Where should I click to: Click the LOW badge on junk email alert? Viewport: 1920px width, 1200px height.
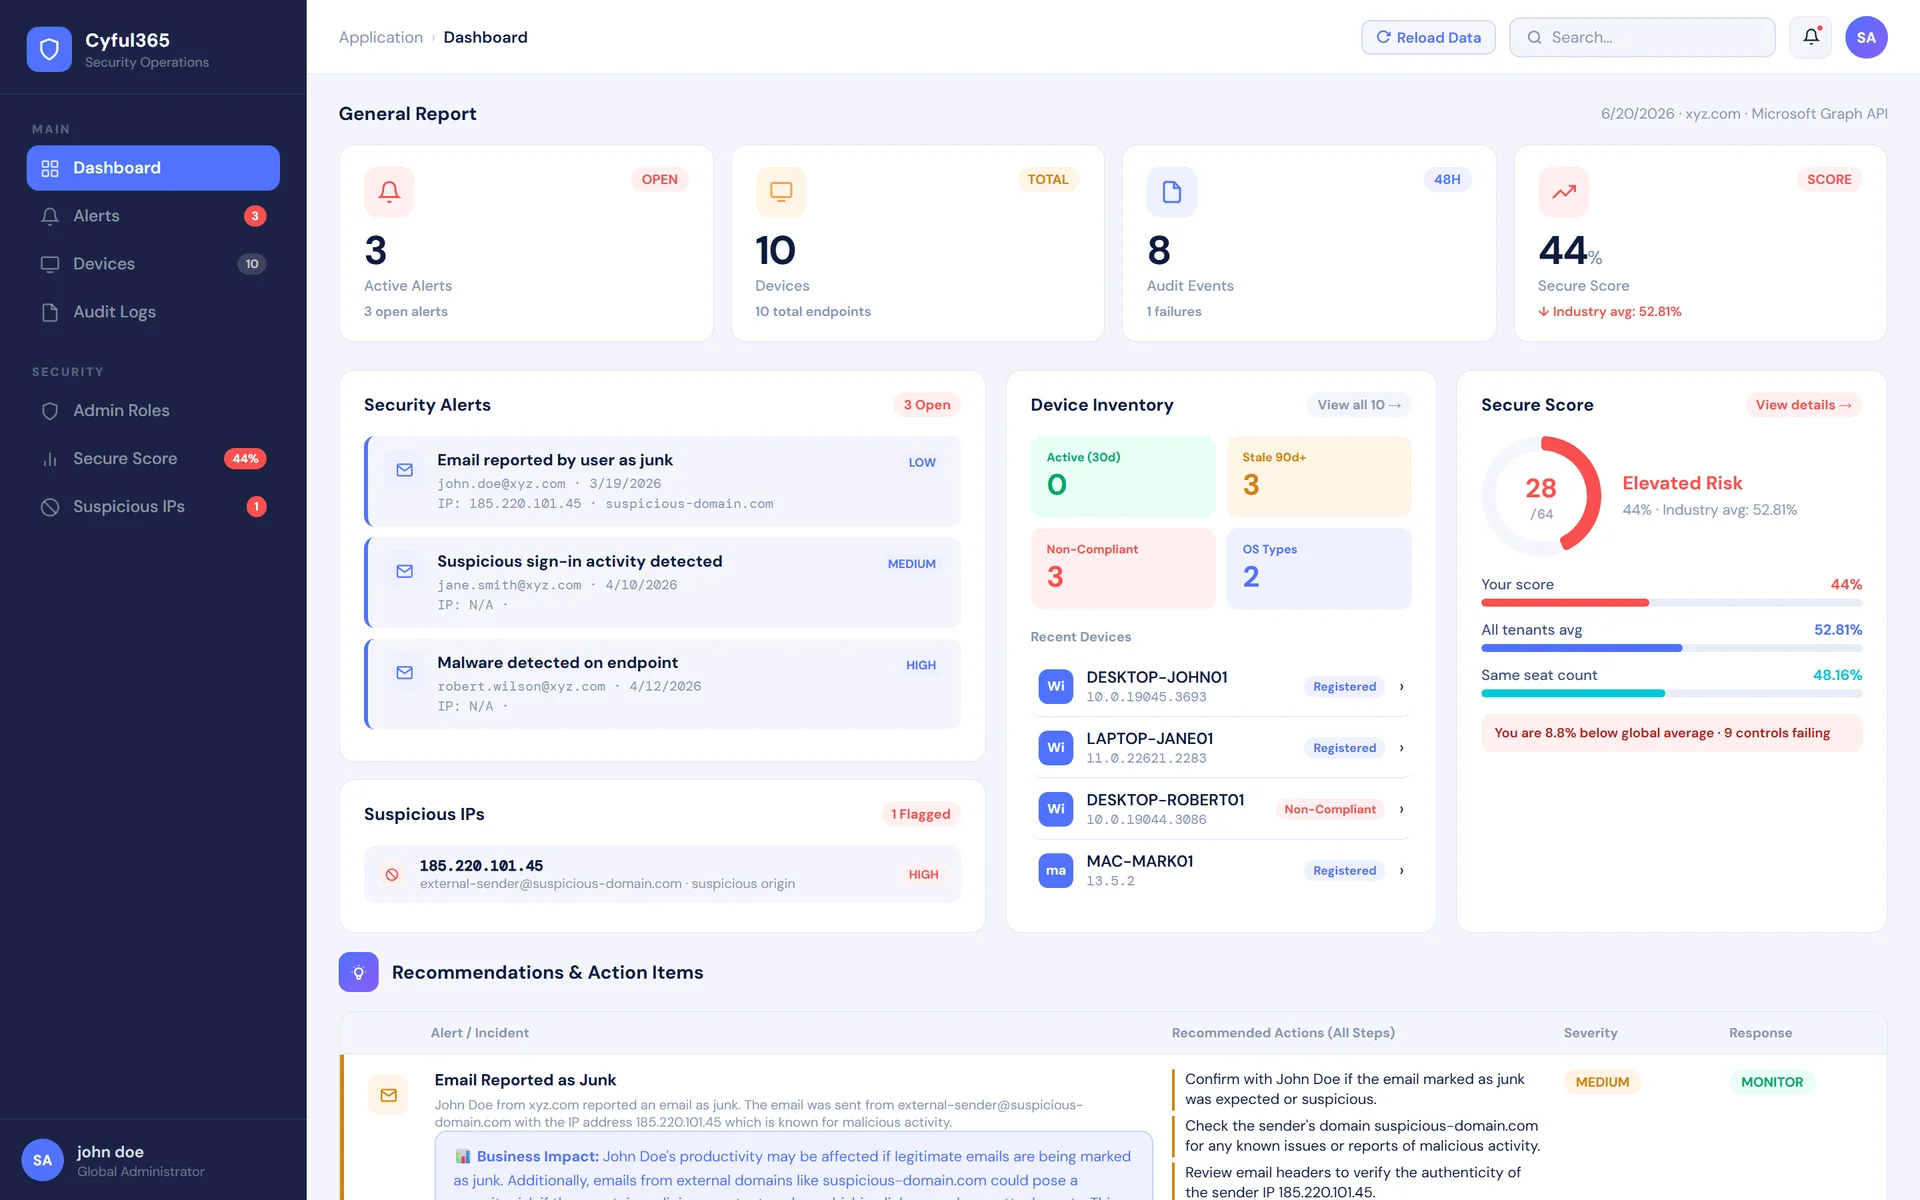[x=922, y=462]
